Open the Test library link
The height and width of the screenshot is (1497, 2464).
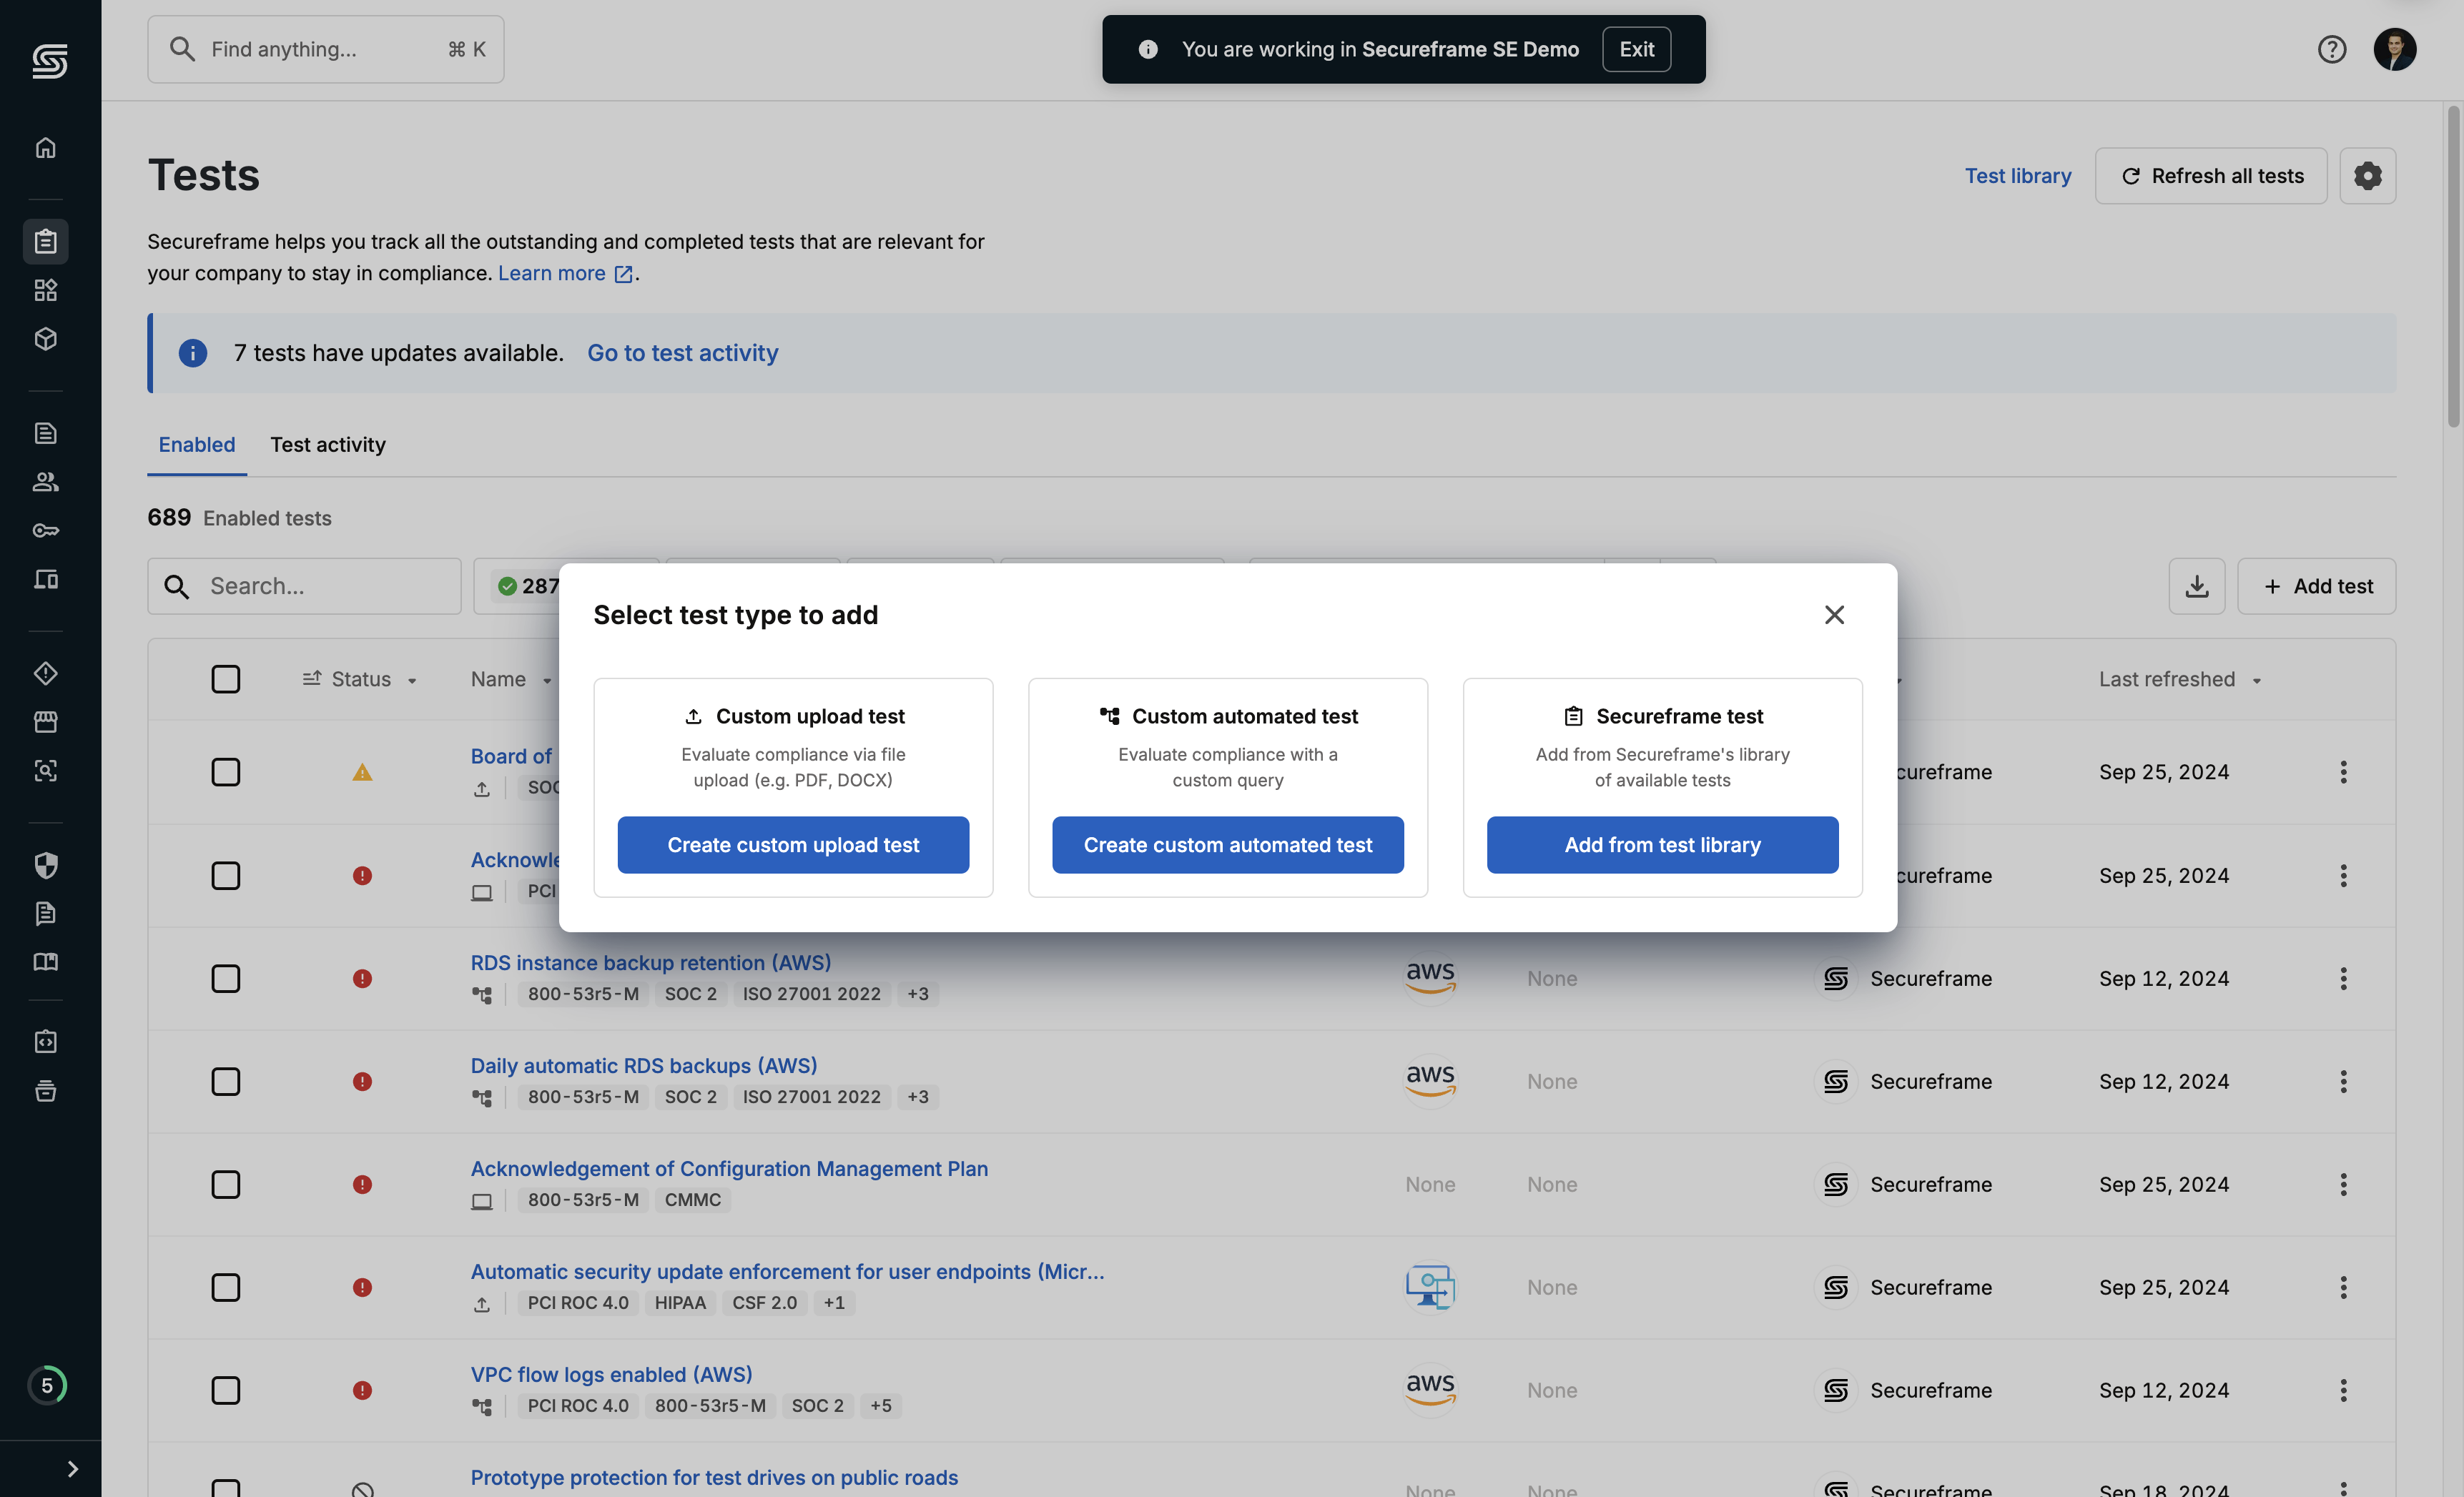(x=2018, y=176)
